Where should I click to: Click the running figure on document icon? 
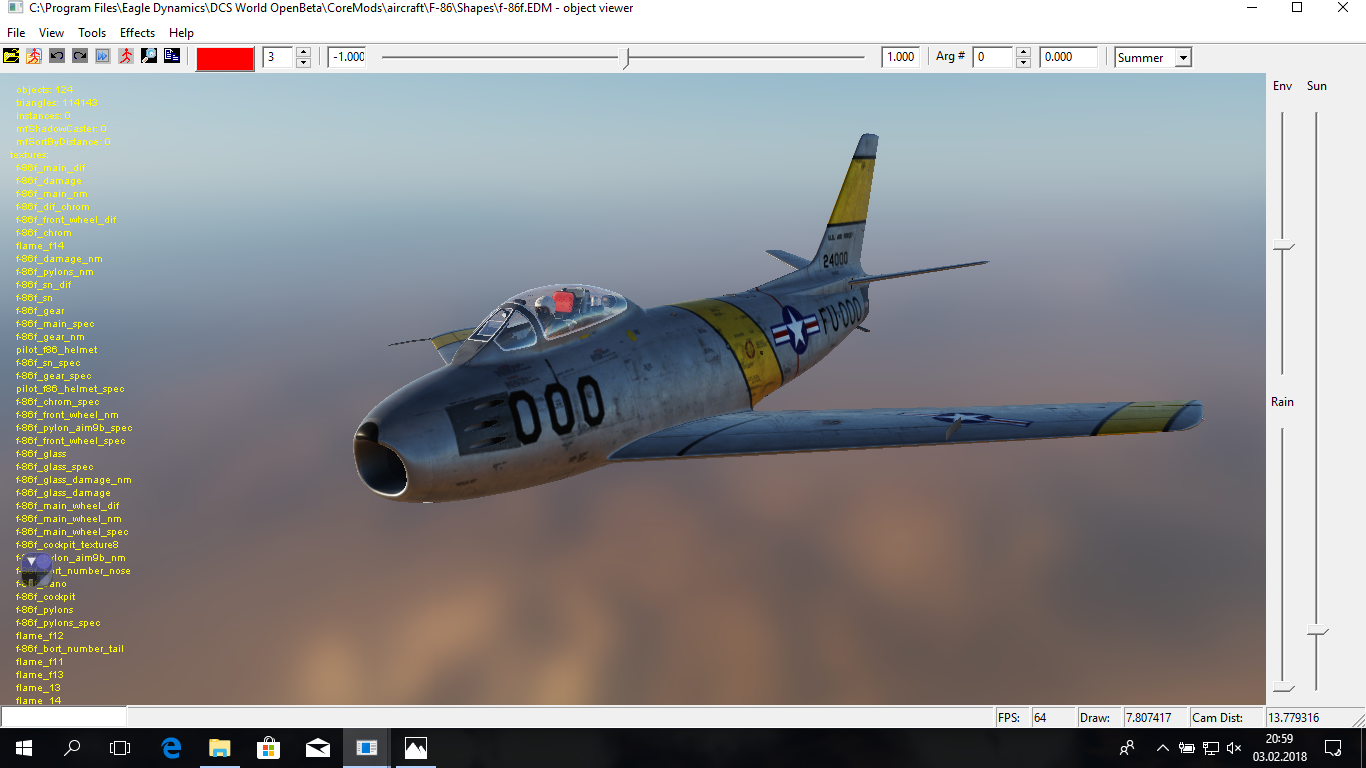(35, 57)
